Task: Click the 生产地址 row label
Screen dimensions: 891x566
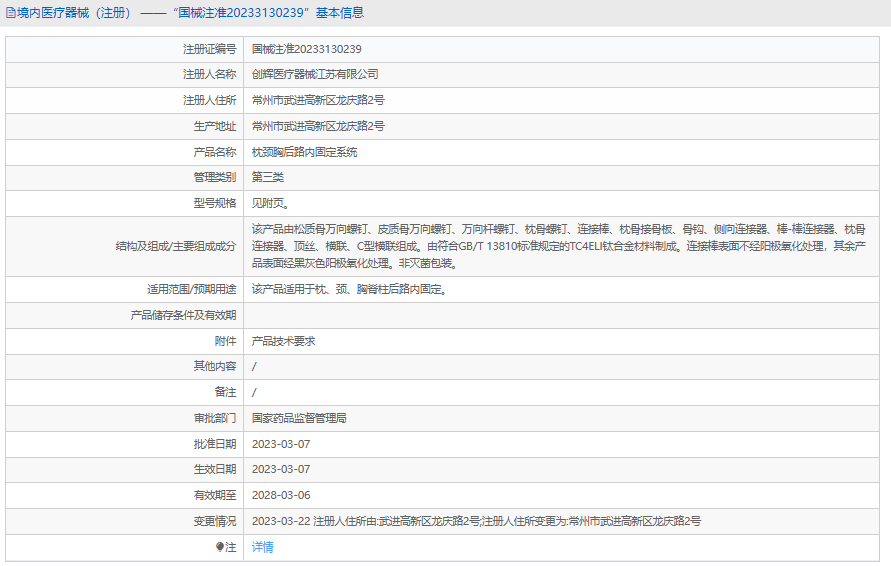Action: (x=214, y=126)
